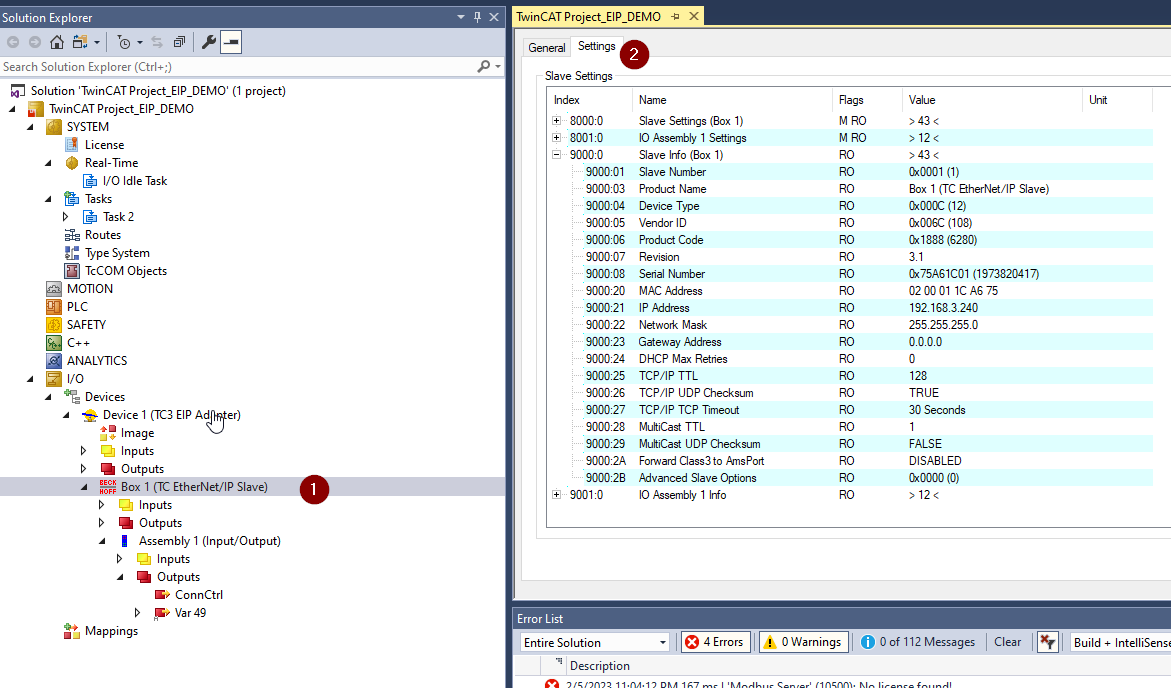Open Solution Explorer window position dropdown arrow
This screenshot has height=688, width=1171.
(461, 16)
